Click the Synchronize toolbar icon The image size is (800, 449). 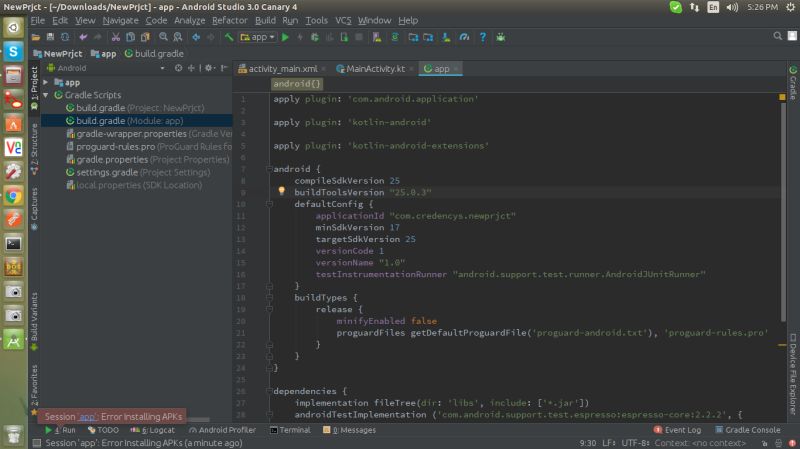pyautogui.click(x=65, y=37)
